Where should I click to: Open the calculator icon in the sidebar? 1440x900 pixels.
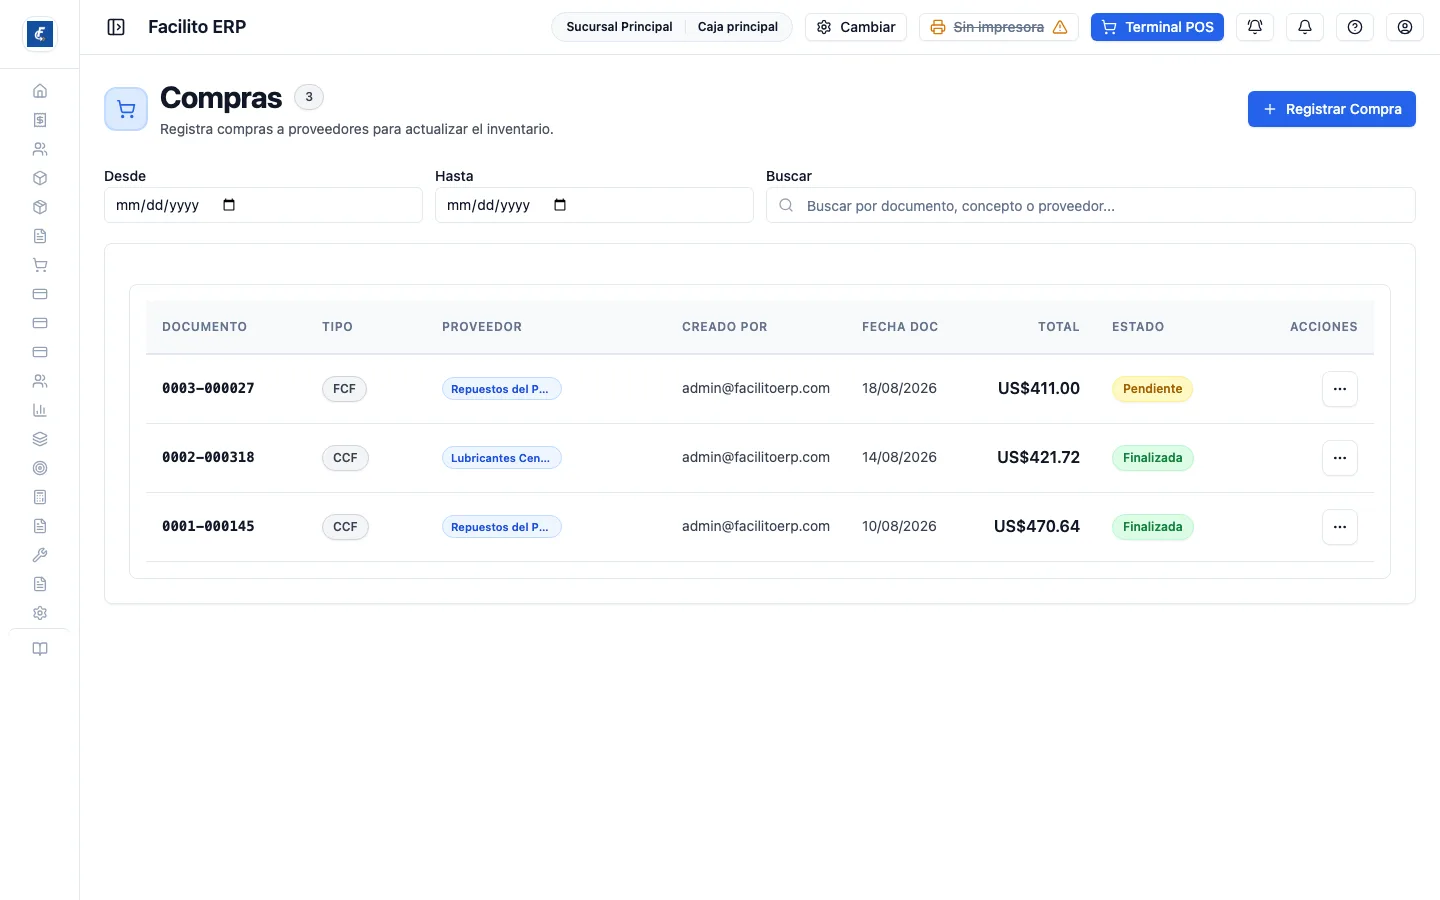pos(40,497)
